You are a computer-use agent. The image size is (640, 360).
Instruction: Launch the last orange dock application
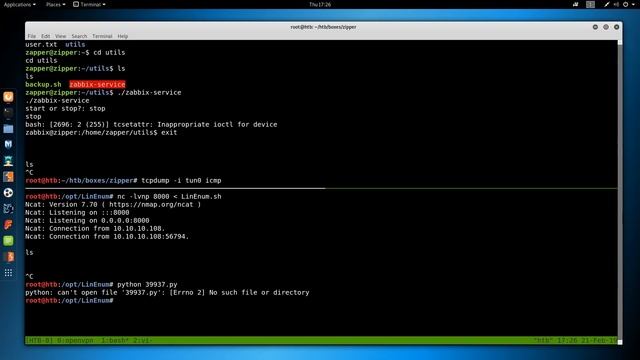point(8,256)
